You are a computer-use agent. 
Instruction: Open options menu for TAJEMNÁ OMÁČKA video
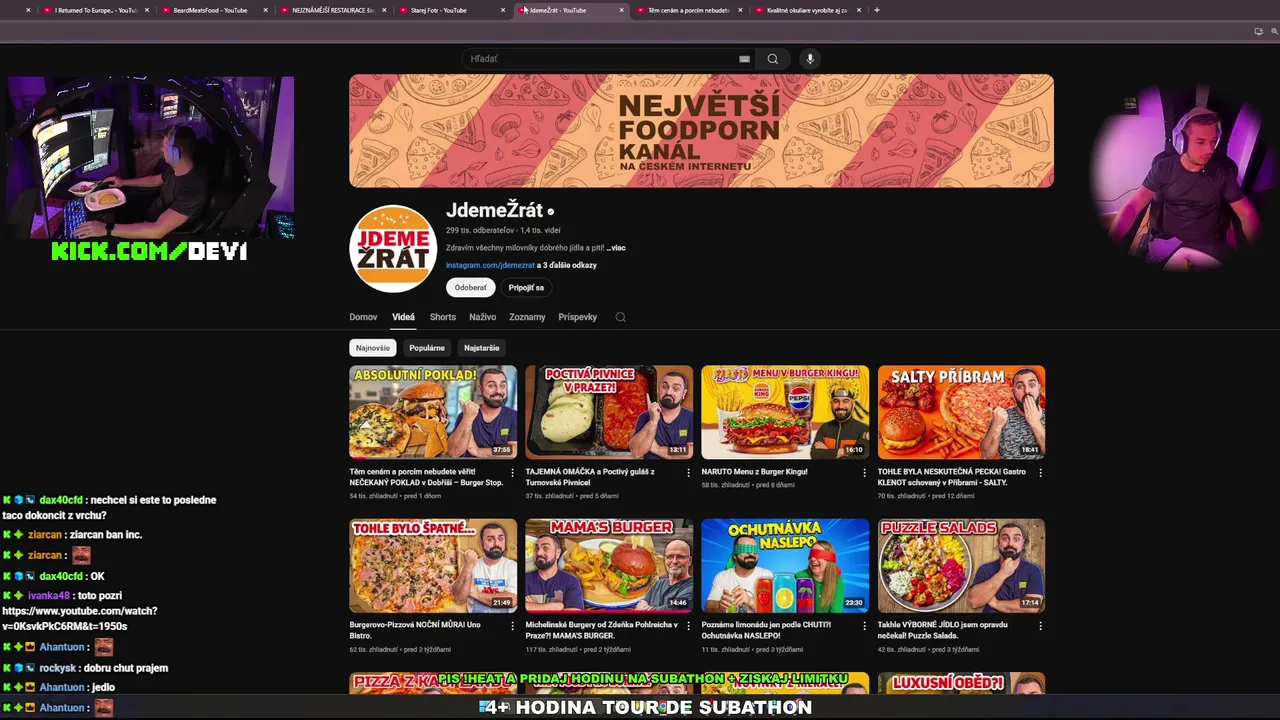[688, 472]
